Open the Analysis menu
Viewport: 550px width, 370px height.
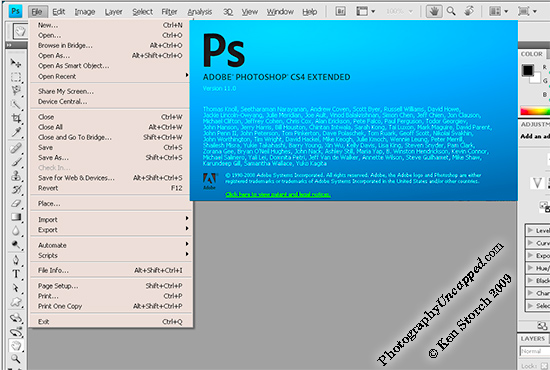point(200,12)
